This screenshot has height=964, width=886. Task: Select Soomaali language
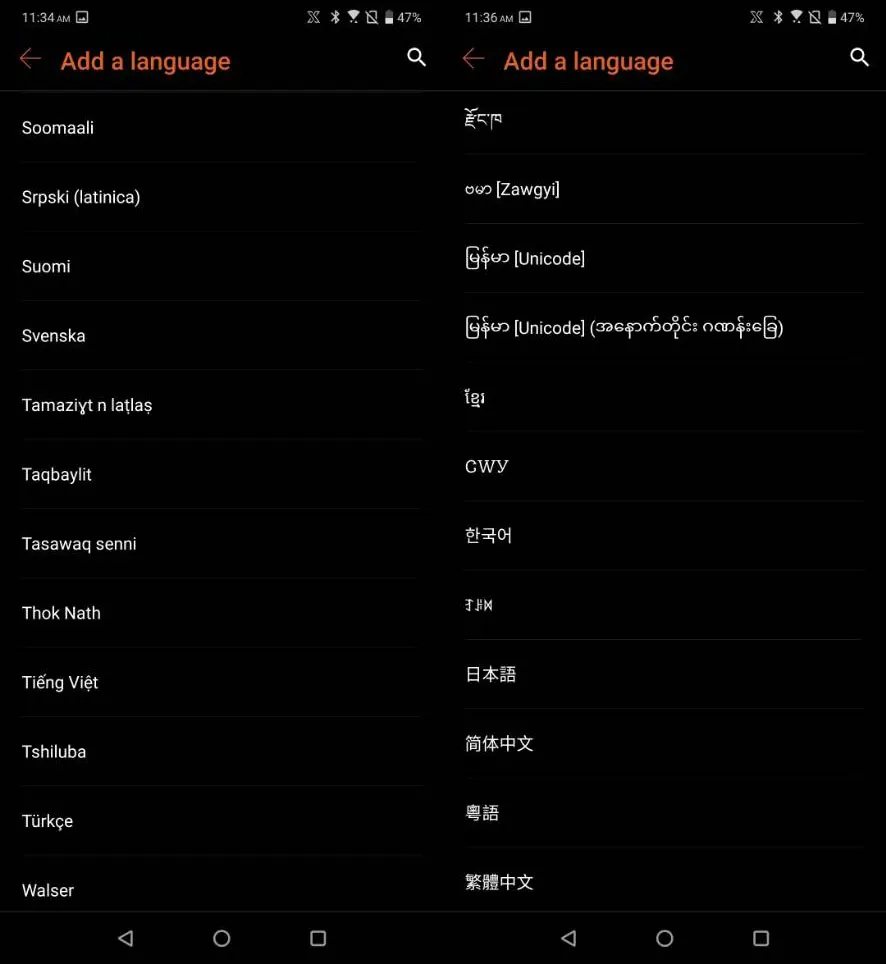click(x=221, y=128)
